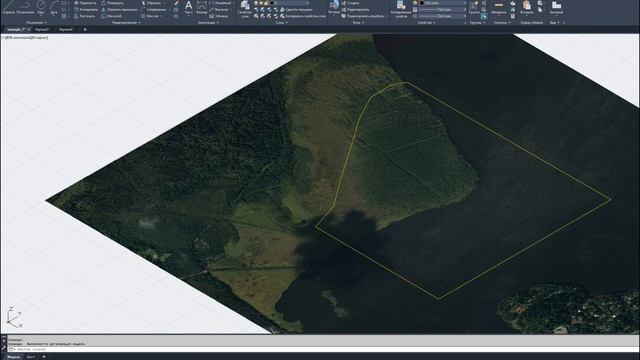Click Копирование свойств (Match Properties)
Screen dimensions: 640x360
[401, 8]
